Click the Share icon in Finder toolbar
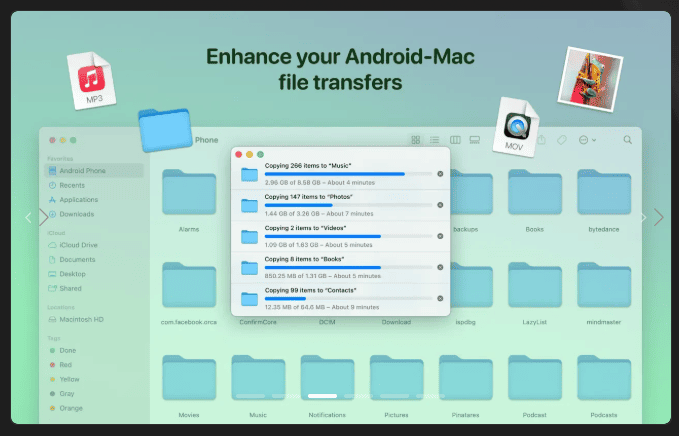 pyautogui.click(x=541, y=140)
